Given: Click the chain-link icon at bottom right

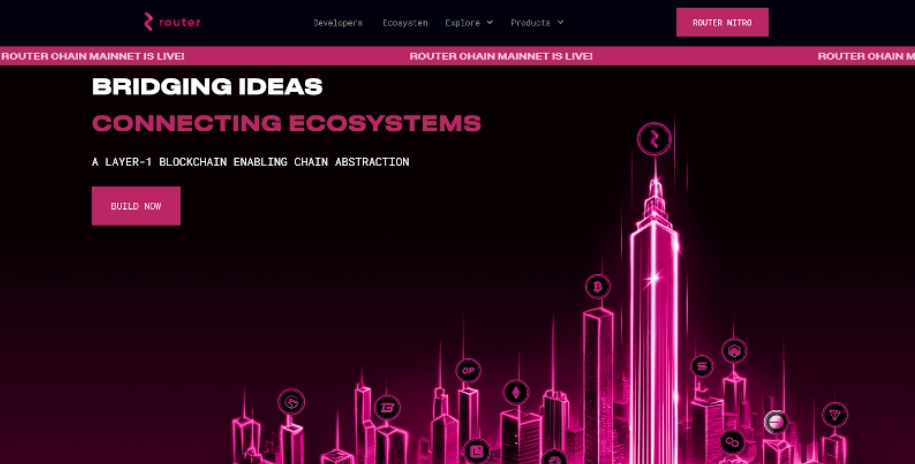Looking at the screenshot, I should (733, 441).
